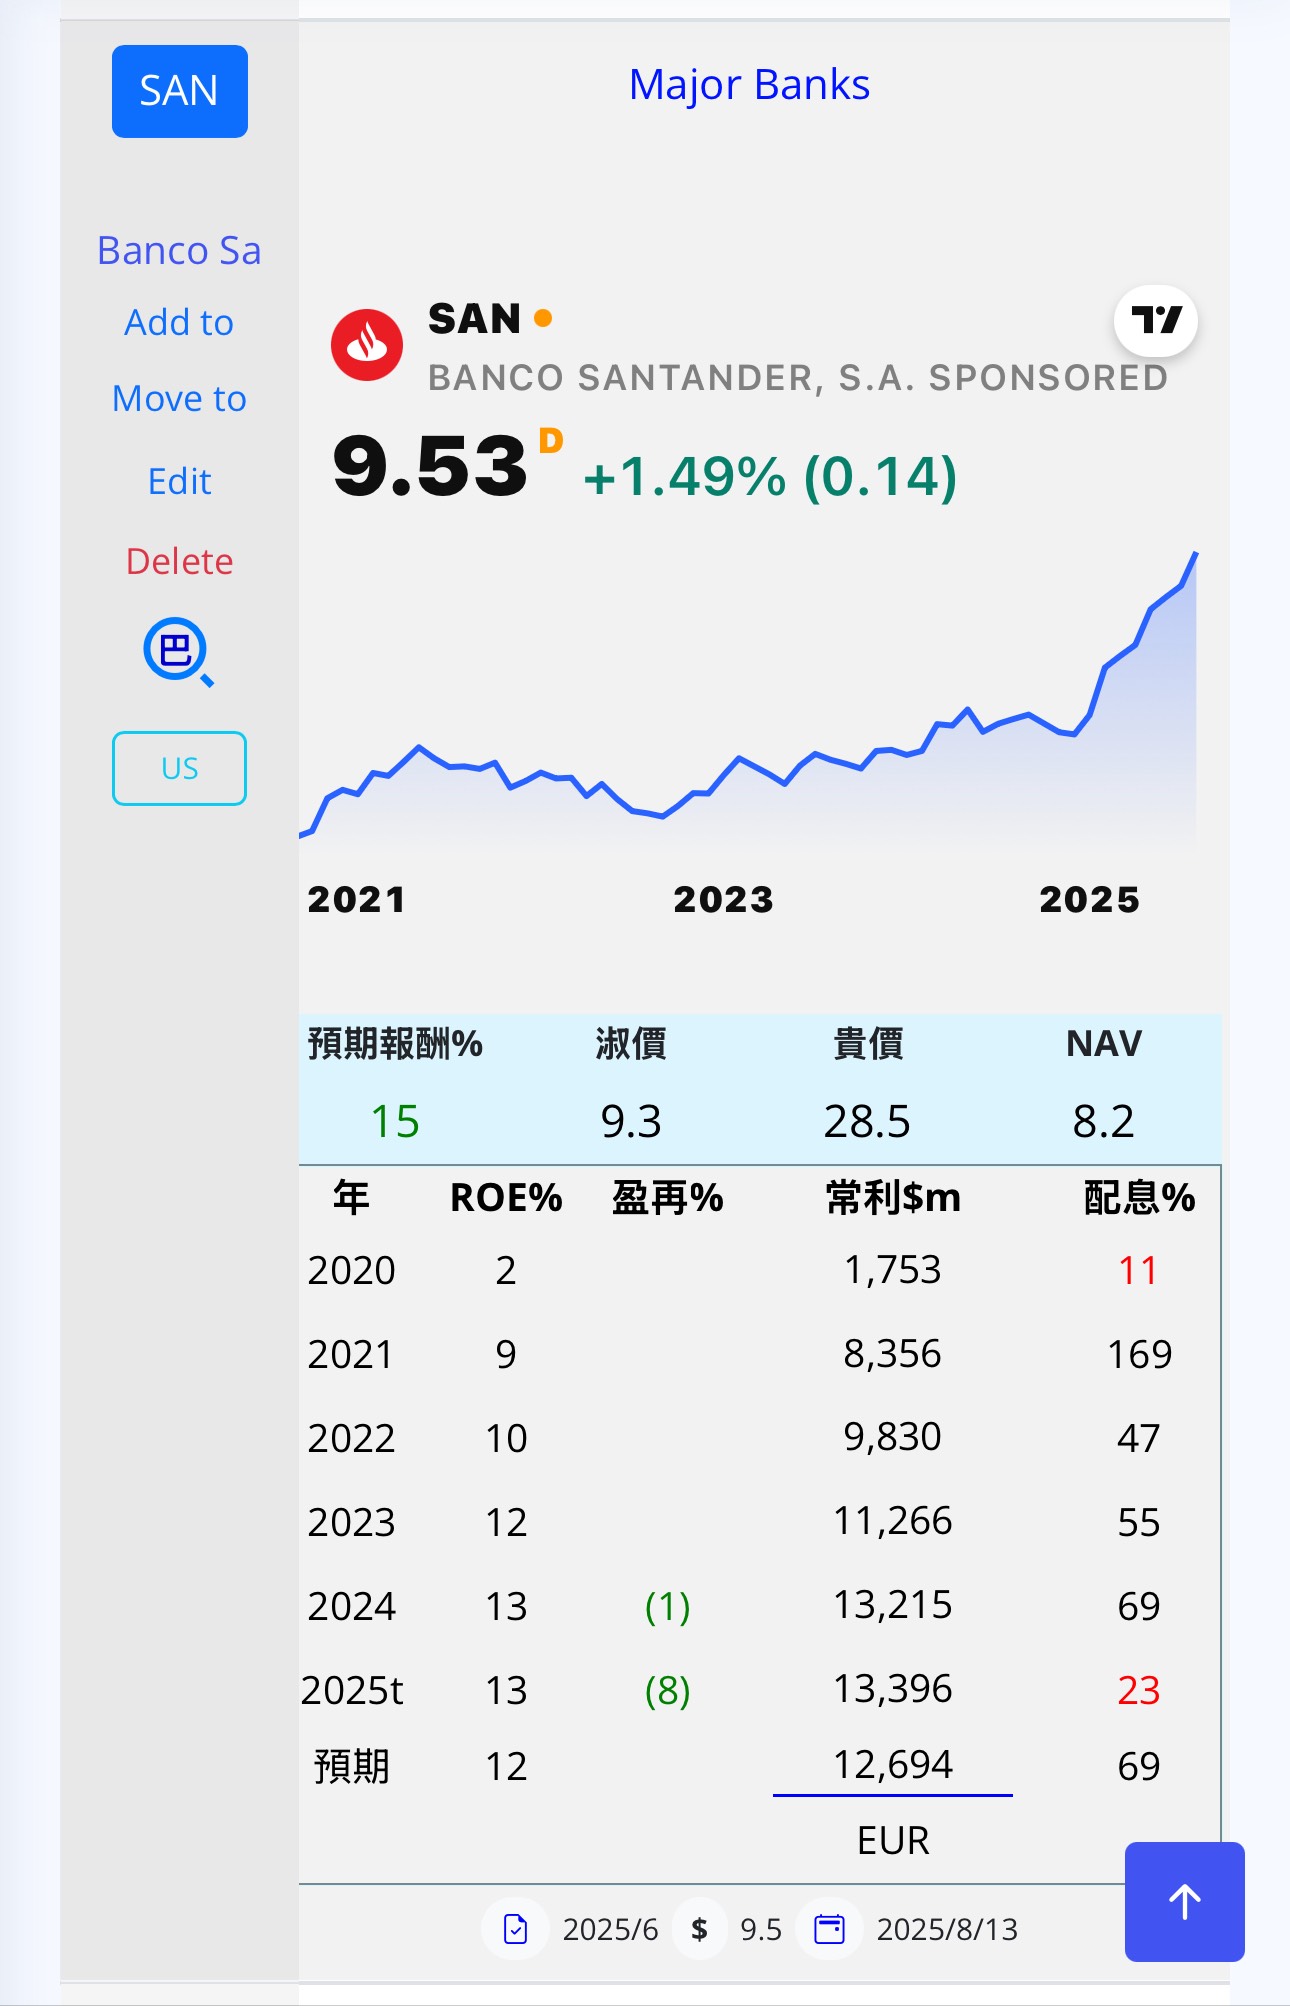Click the Edit link
1290x2006 pixels.
pos(179,481)
